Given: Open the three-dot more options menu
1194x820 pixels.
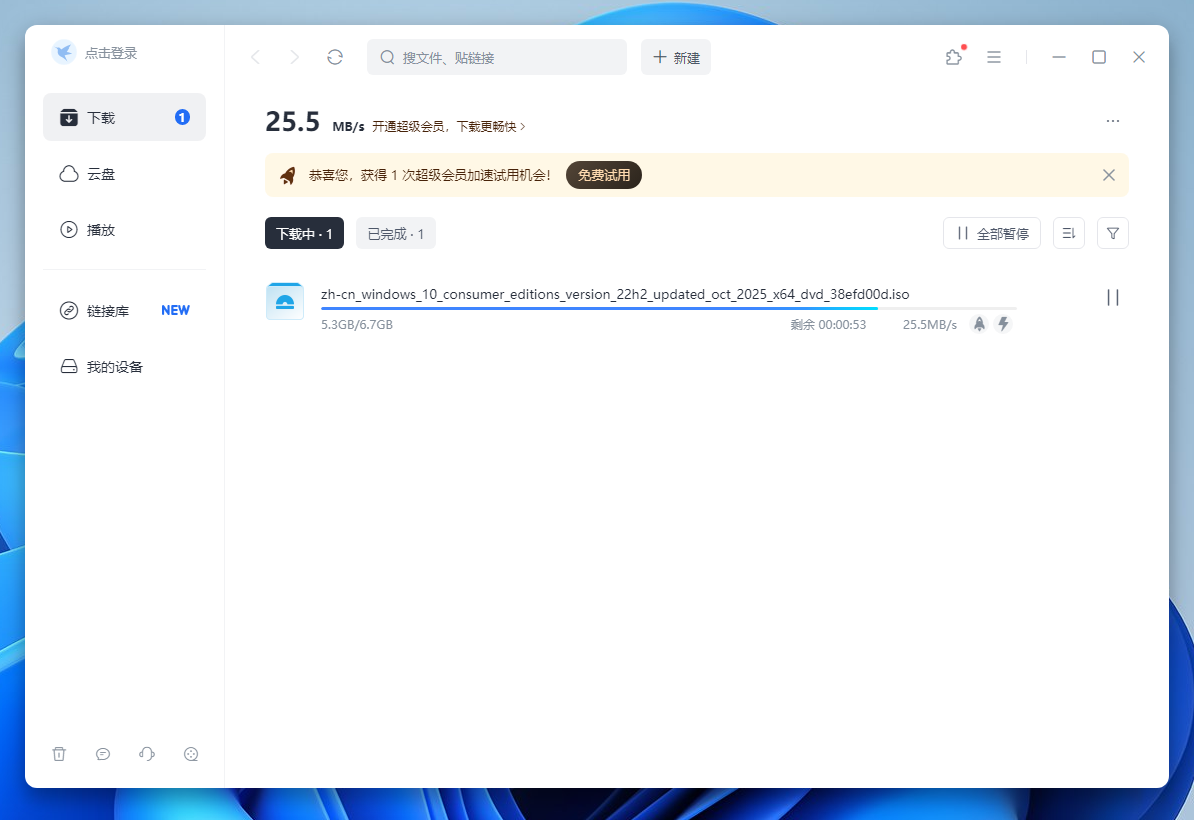Looking at the screenshot, I should pos(1113,121).
